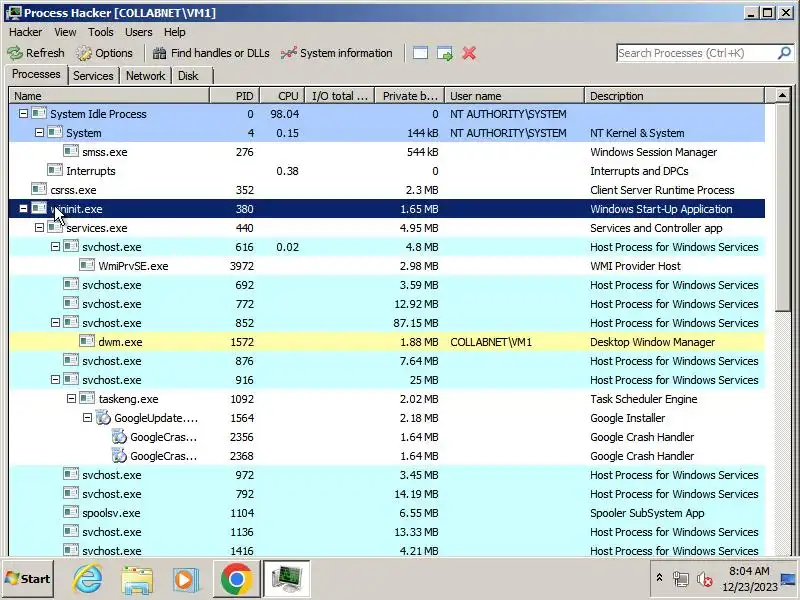800x600 pixels.
Task: Collapse the wininit.exe tree node
Action: click(23, 209)
